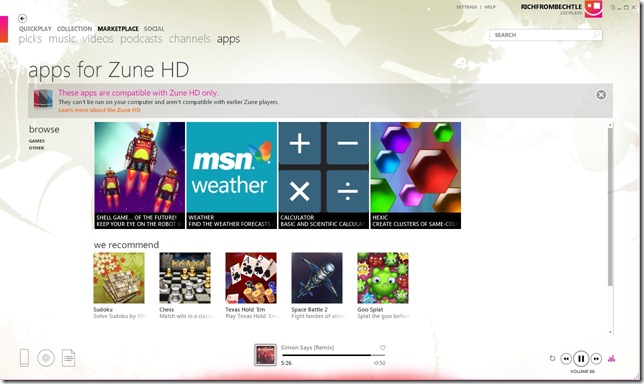
Task: Open the MSN Weather app tile
Action: (x=232, y=175)
